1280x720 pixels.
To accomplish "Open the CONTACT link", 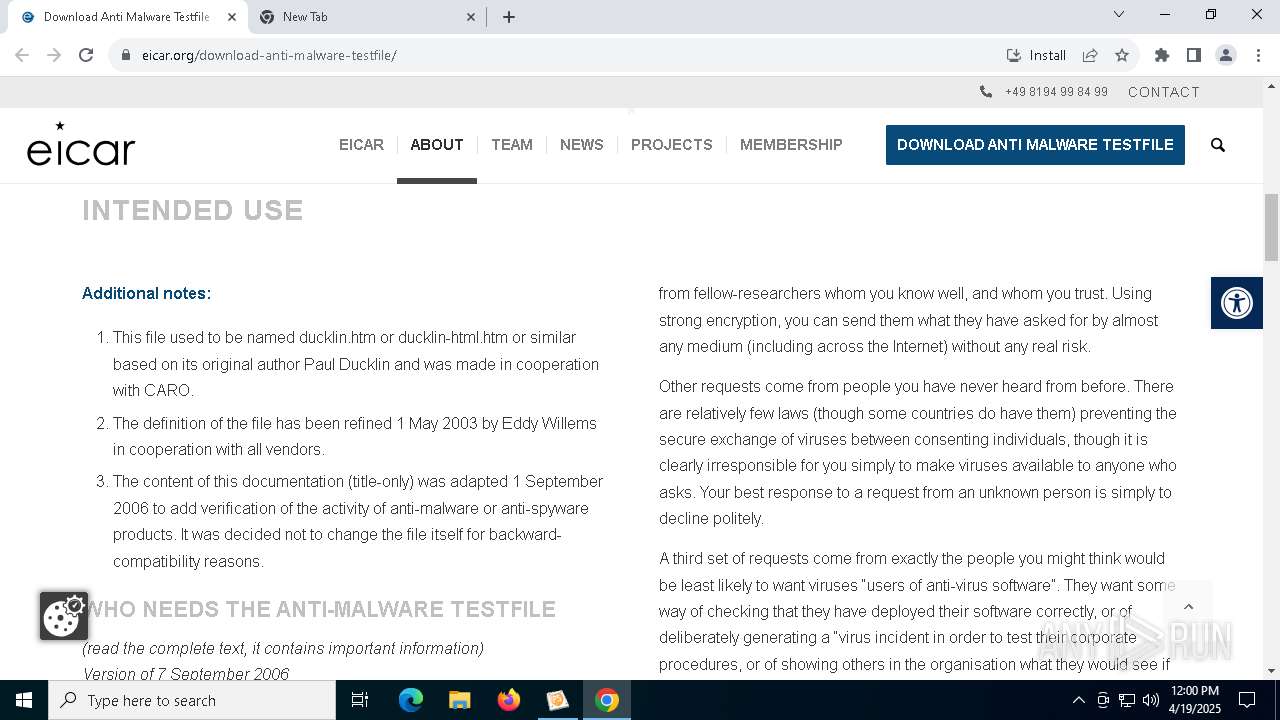I will 1164,92.
